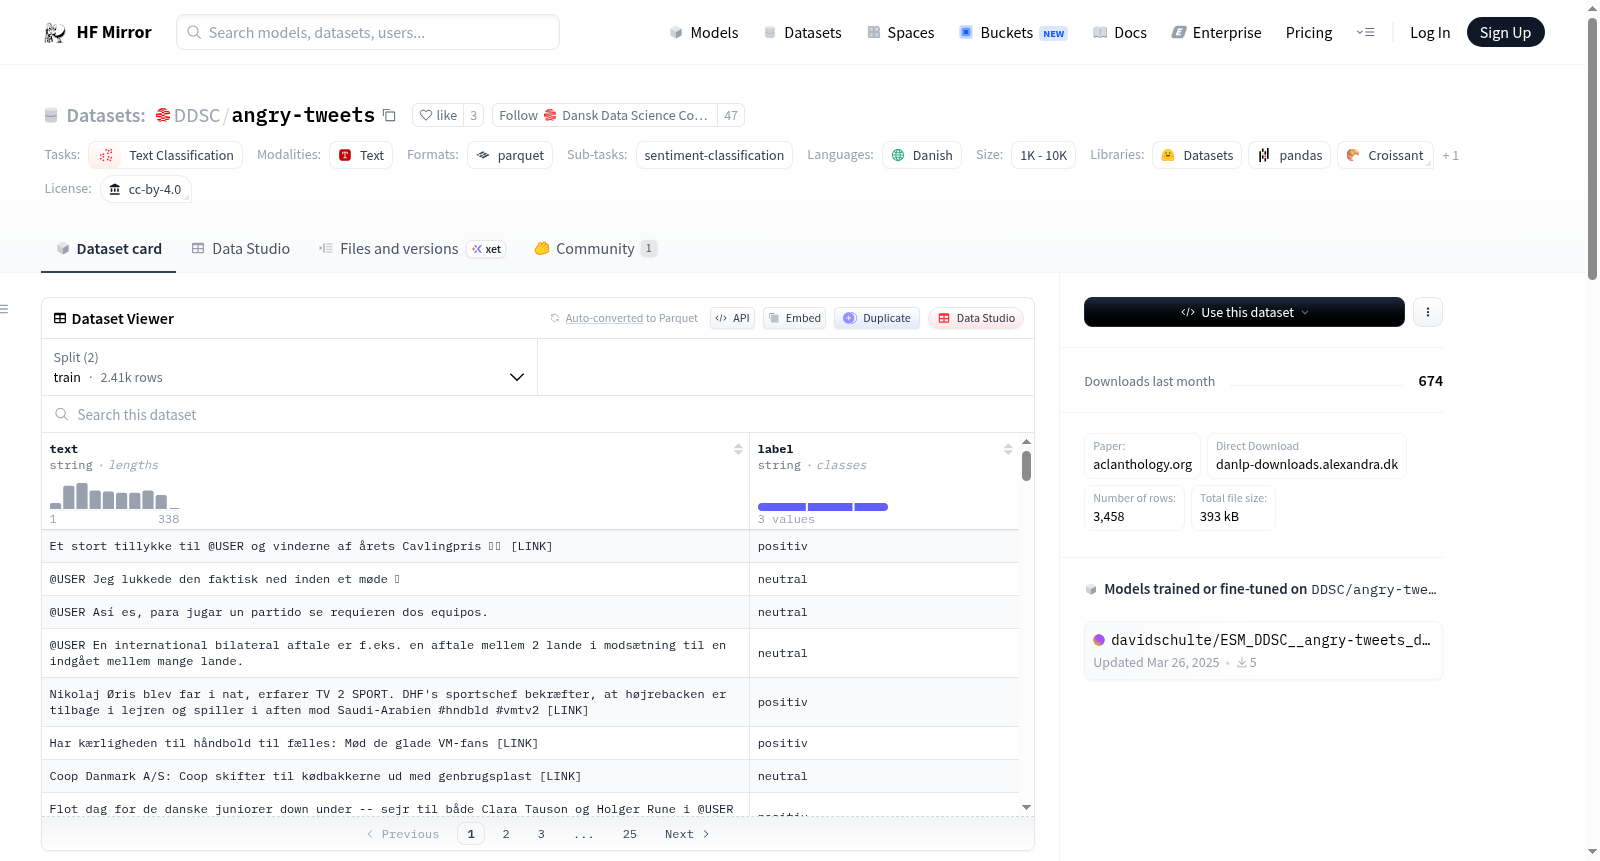Open the DDSC organization link

tap(197, 116)
